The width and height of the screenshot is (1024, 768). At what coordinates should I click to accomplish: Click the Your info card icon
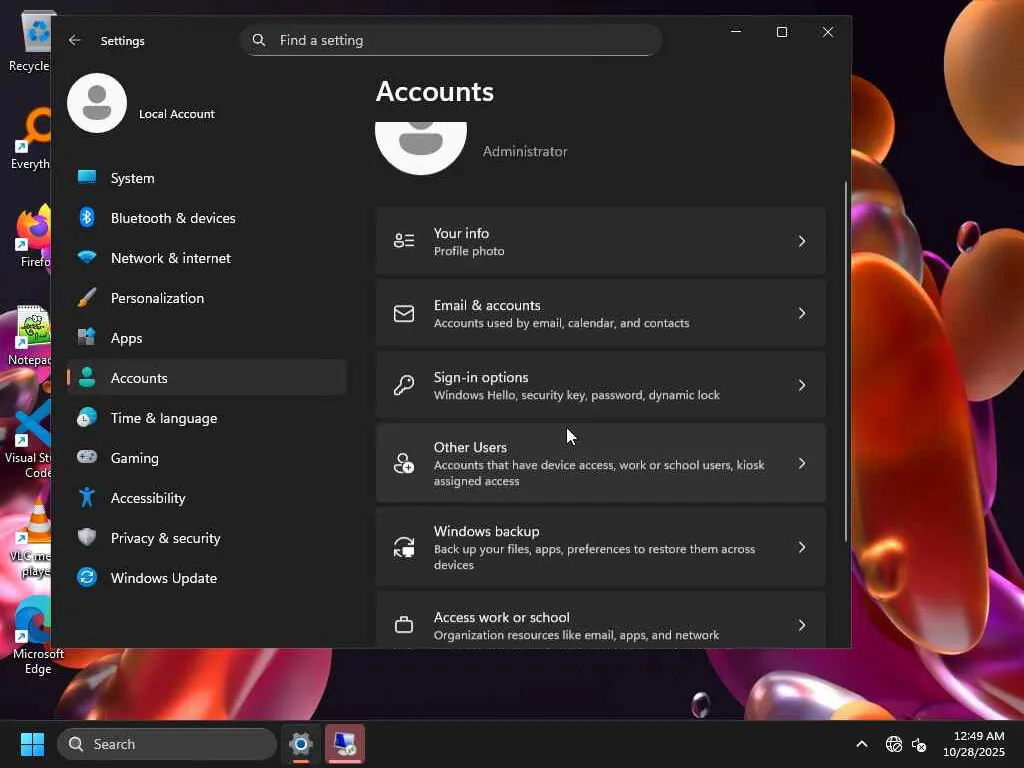coord(404,241)
